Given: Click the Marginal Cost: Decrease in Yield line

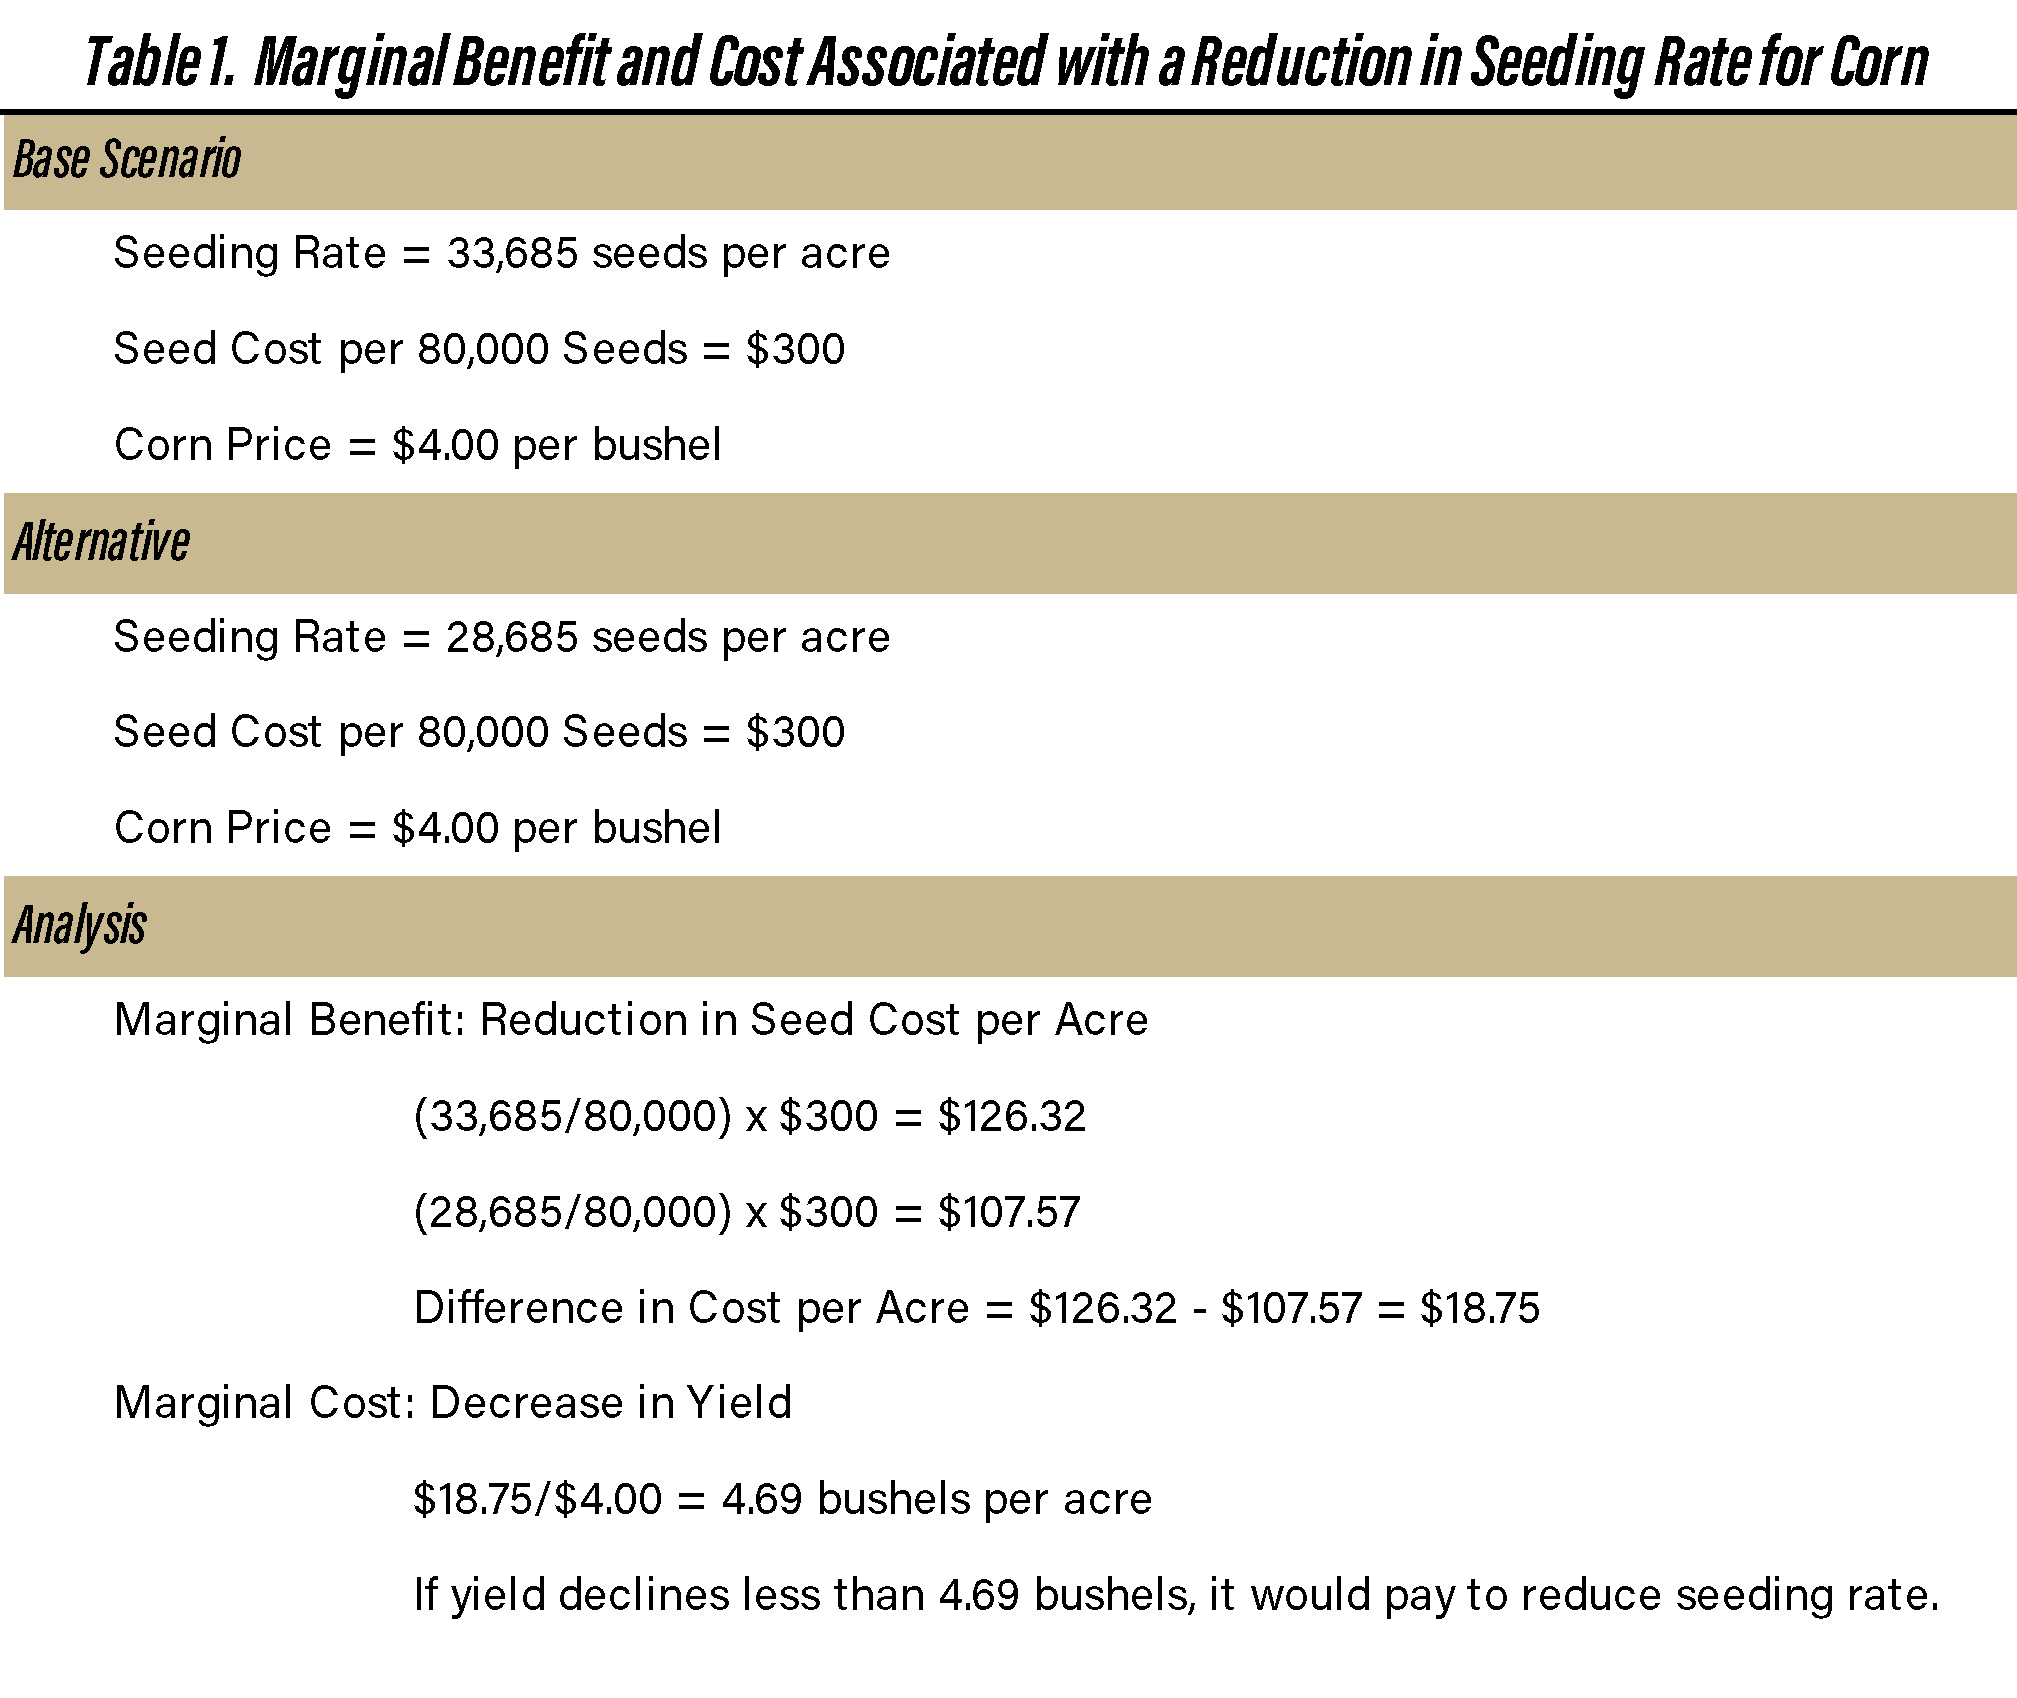Looking at the screenshot, I should [453, 1403].
